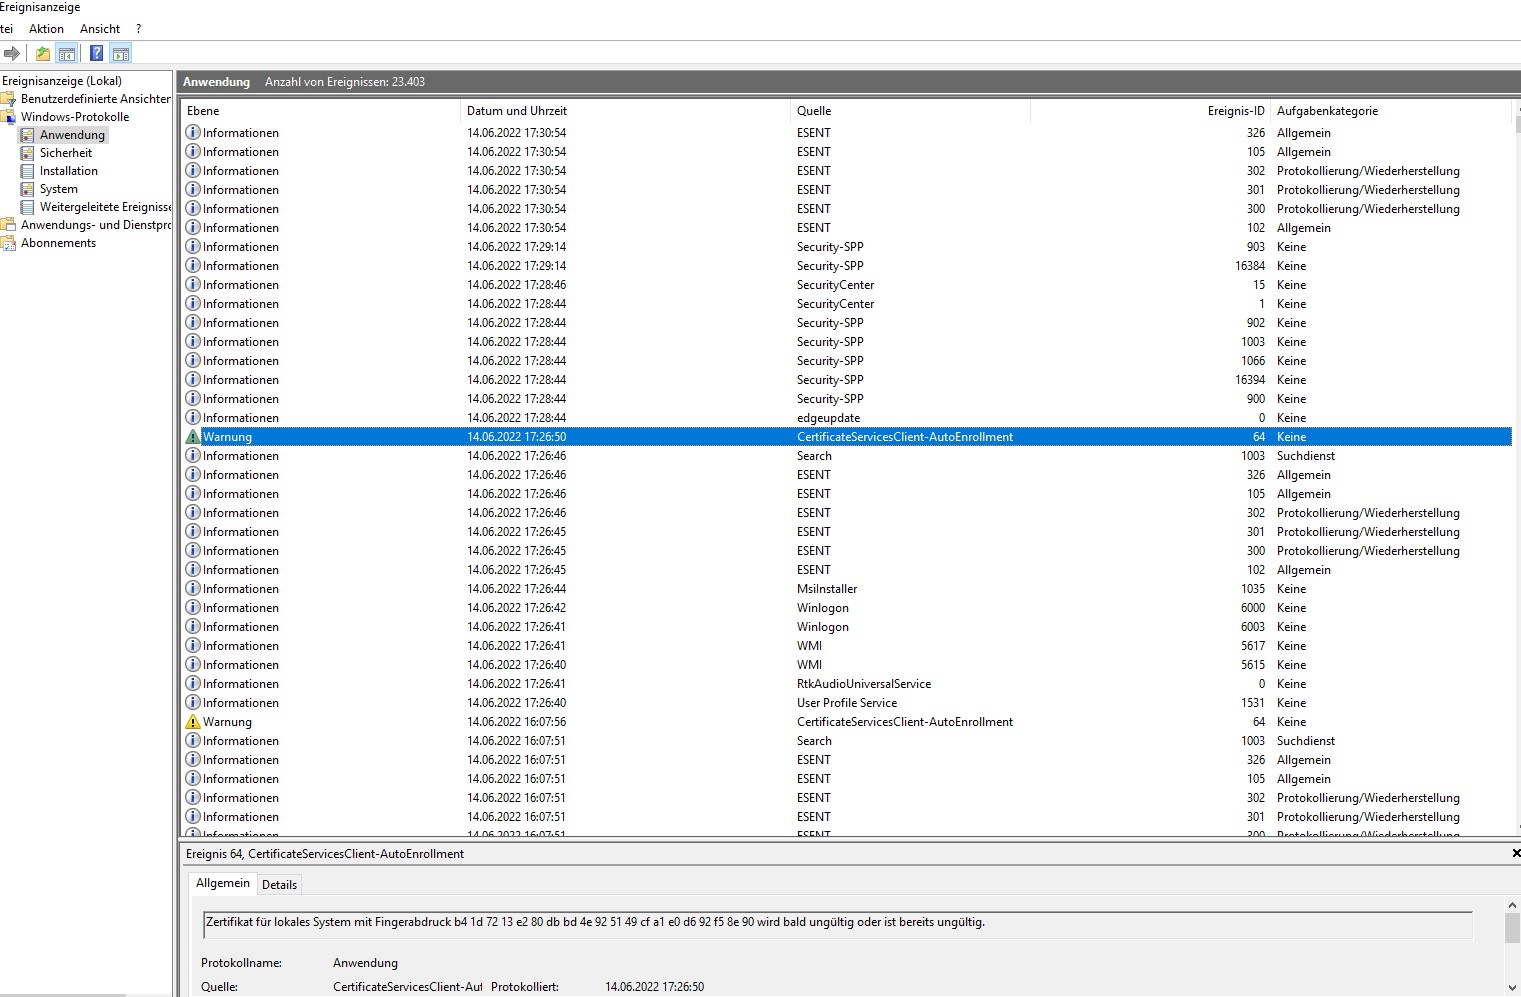Click the Benutzerdefinierte Ansichten folder icon
Image resolution: width=1521 pixels, height=997 pixels.
click(x=8, y=99)
